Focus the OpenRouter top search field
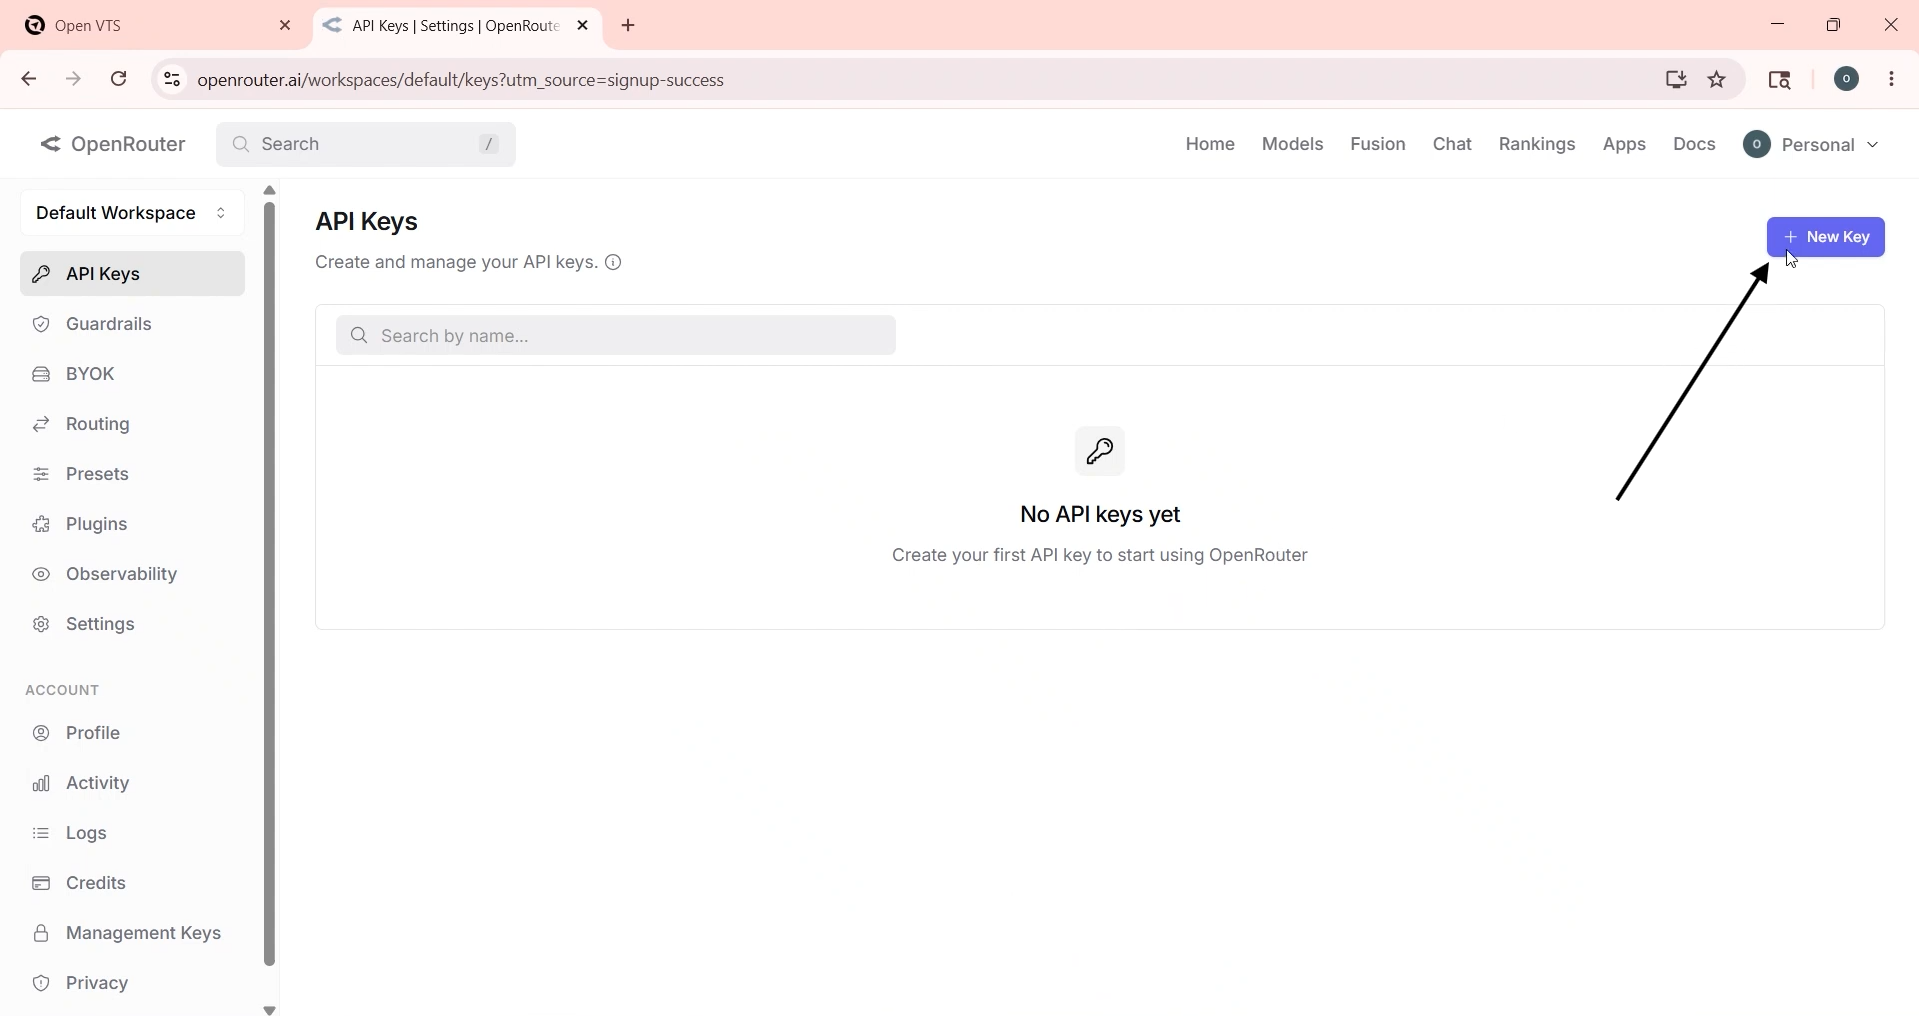 click(366, 145)
